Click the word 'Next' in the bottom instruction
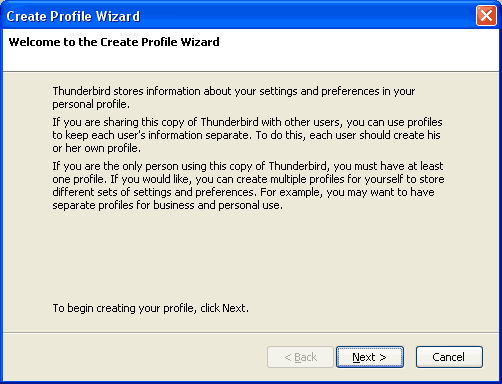The height and width of the screenshot is (384, 502). point(234,308)
